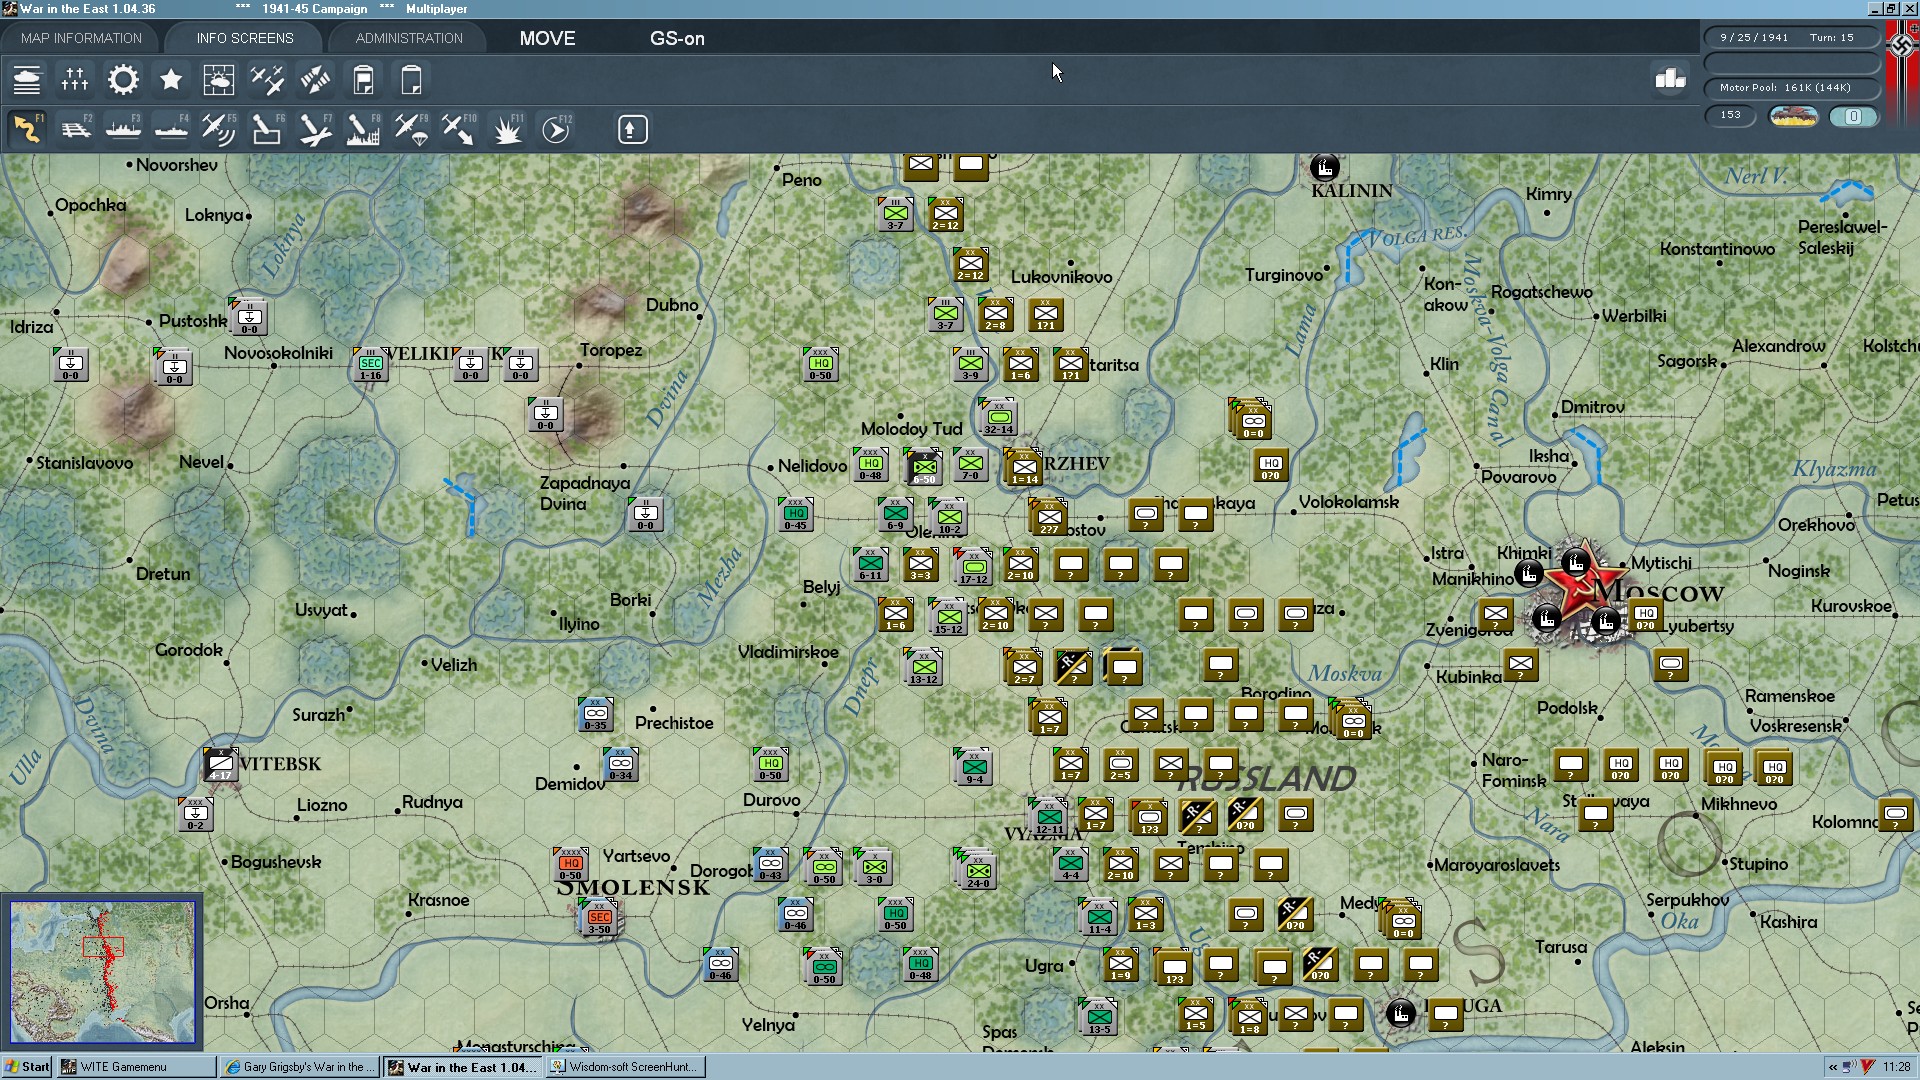Open the INFO SCREENS tab

tap(245, 38)
